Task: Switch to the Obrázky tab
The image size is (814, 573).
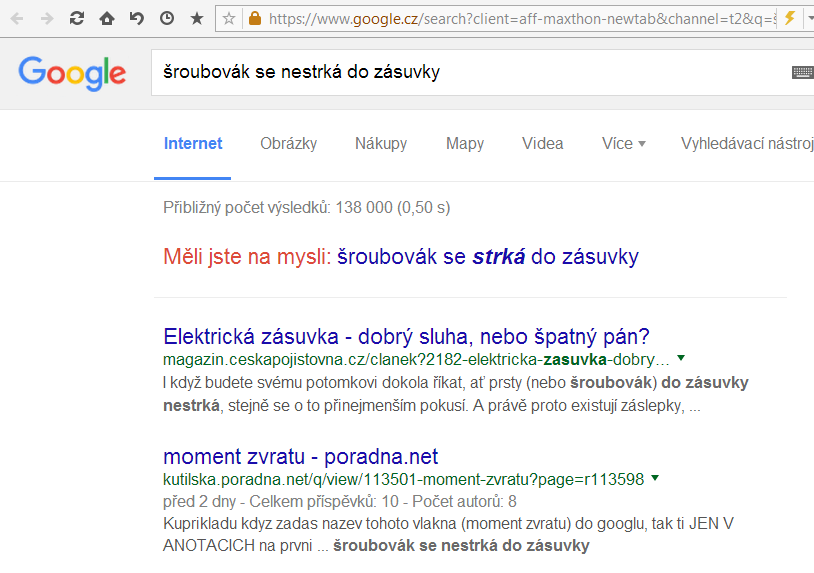Action: pyautogui.click(x=288, y=143)
